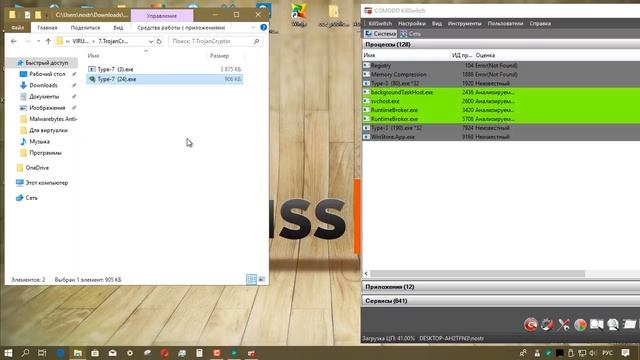Open the Для виртуалки folder

[48, 130]
